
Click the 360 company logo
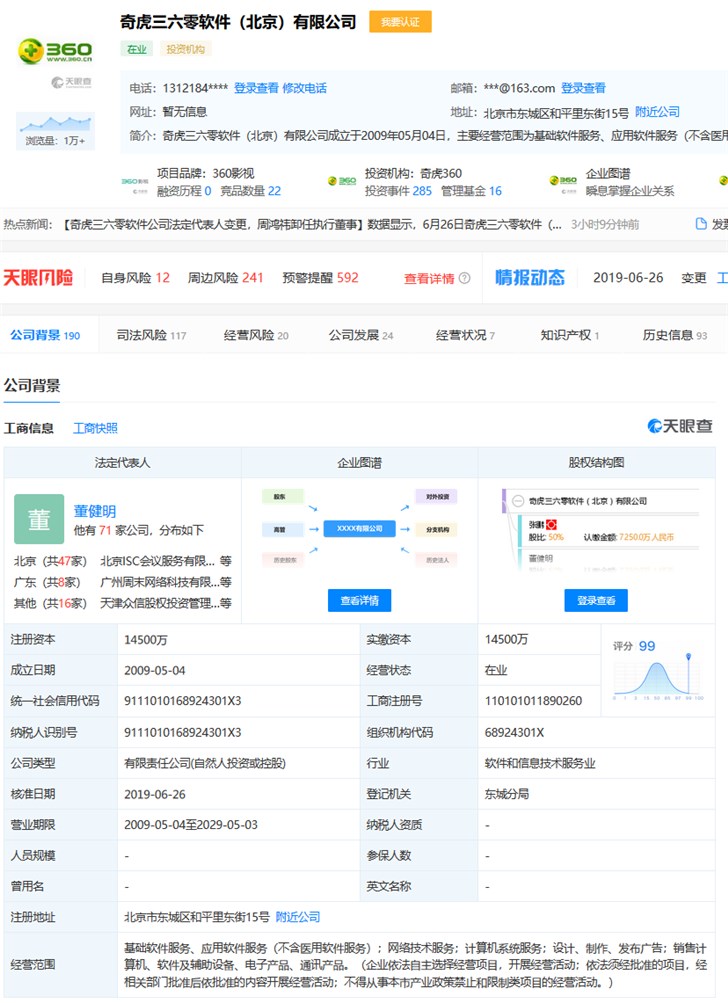click(x=55, y=52)
